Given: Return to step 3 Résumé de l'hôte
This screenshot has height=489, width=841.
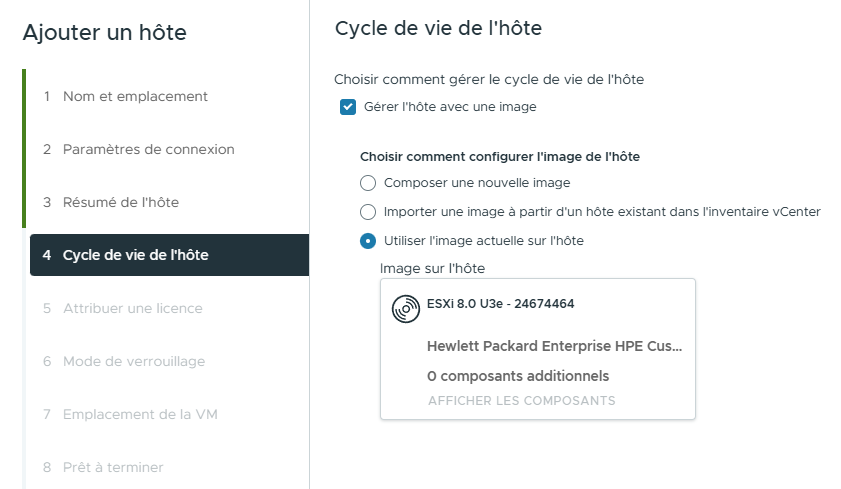Looking at the screenshot, I should tap(120, 202).
